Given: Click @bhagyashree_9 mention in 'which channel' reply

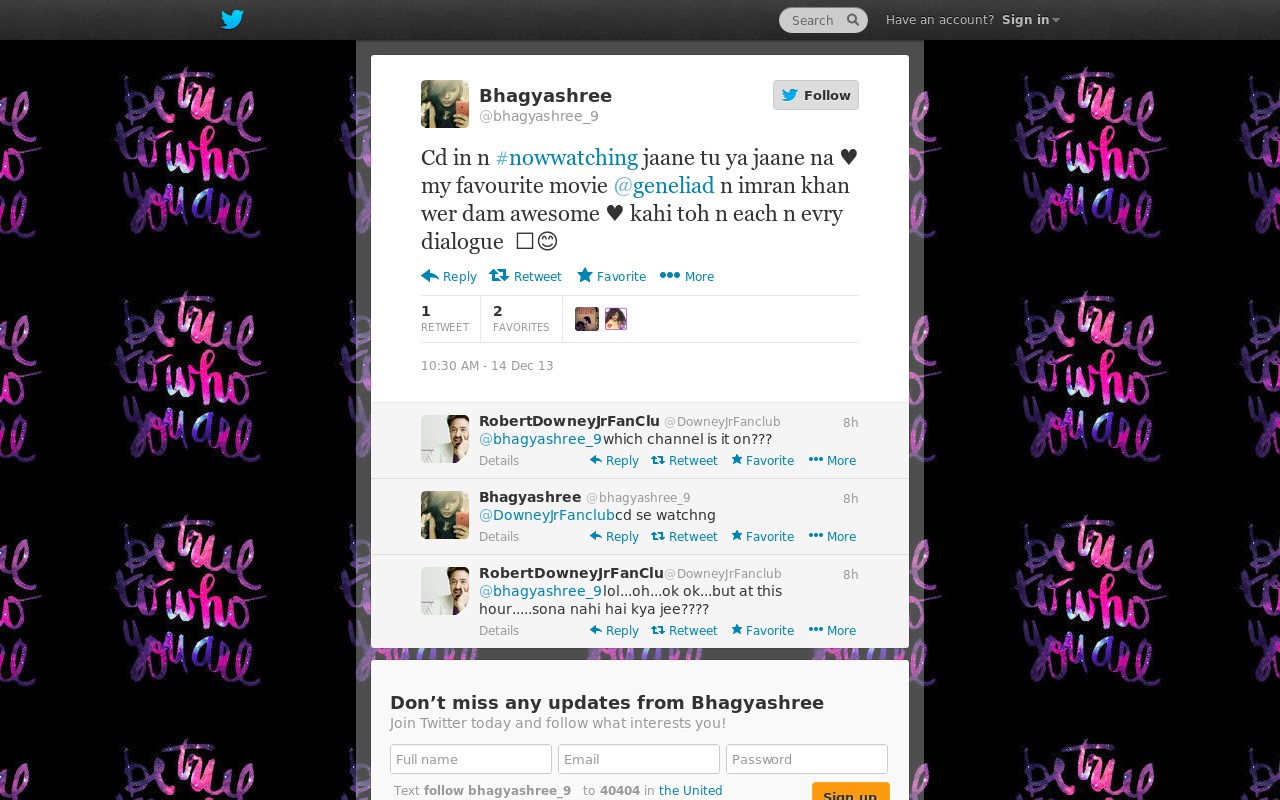Looking at the screenshot, I should click(540, 439).
